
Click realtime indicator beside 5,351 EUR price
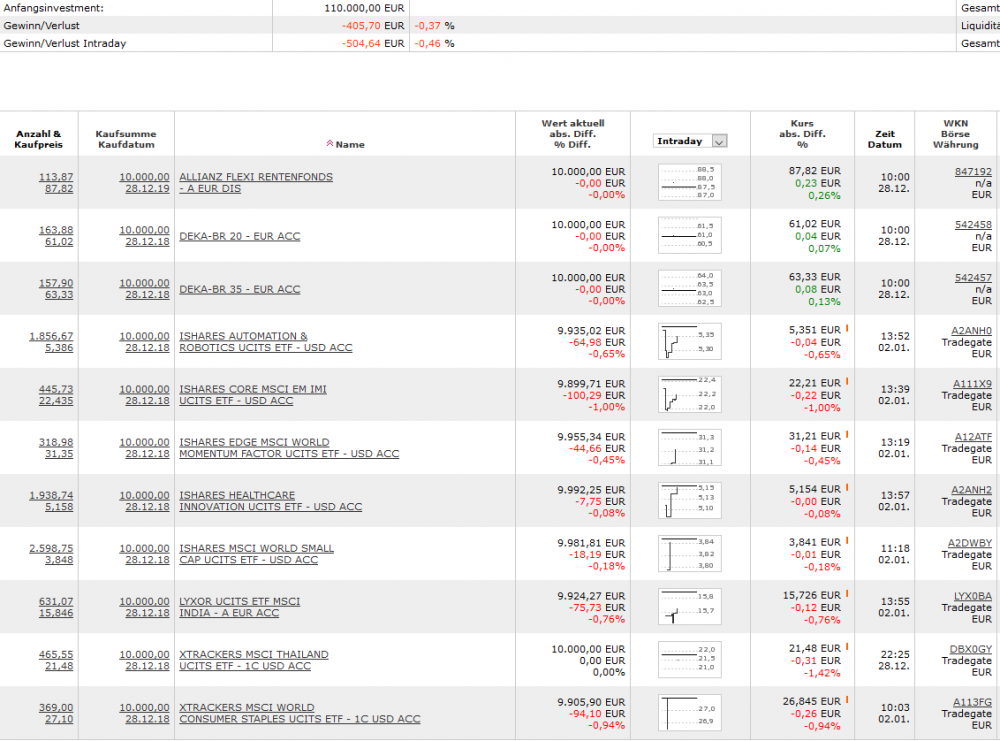(x=848, y=328)
